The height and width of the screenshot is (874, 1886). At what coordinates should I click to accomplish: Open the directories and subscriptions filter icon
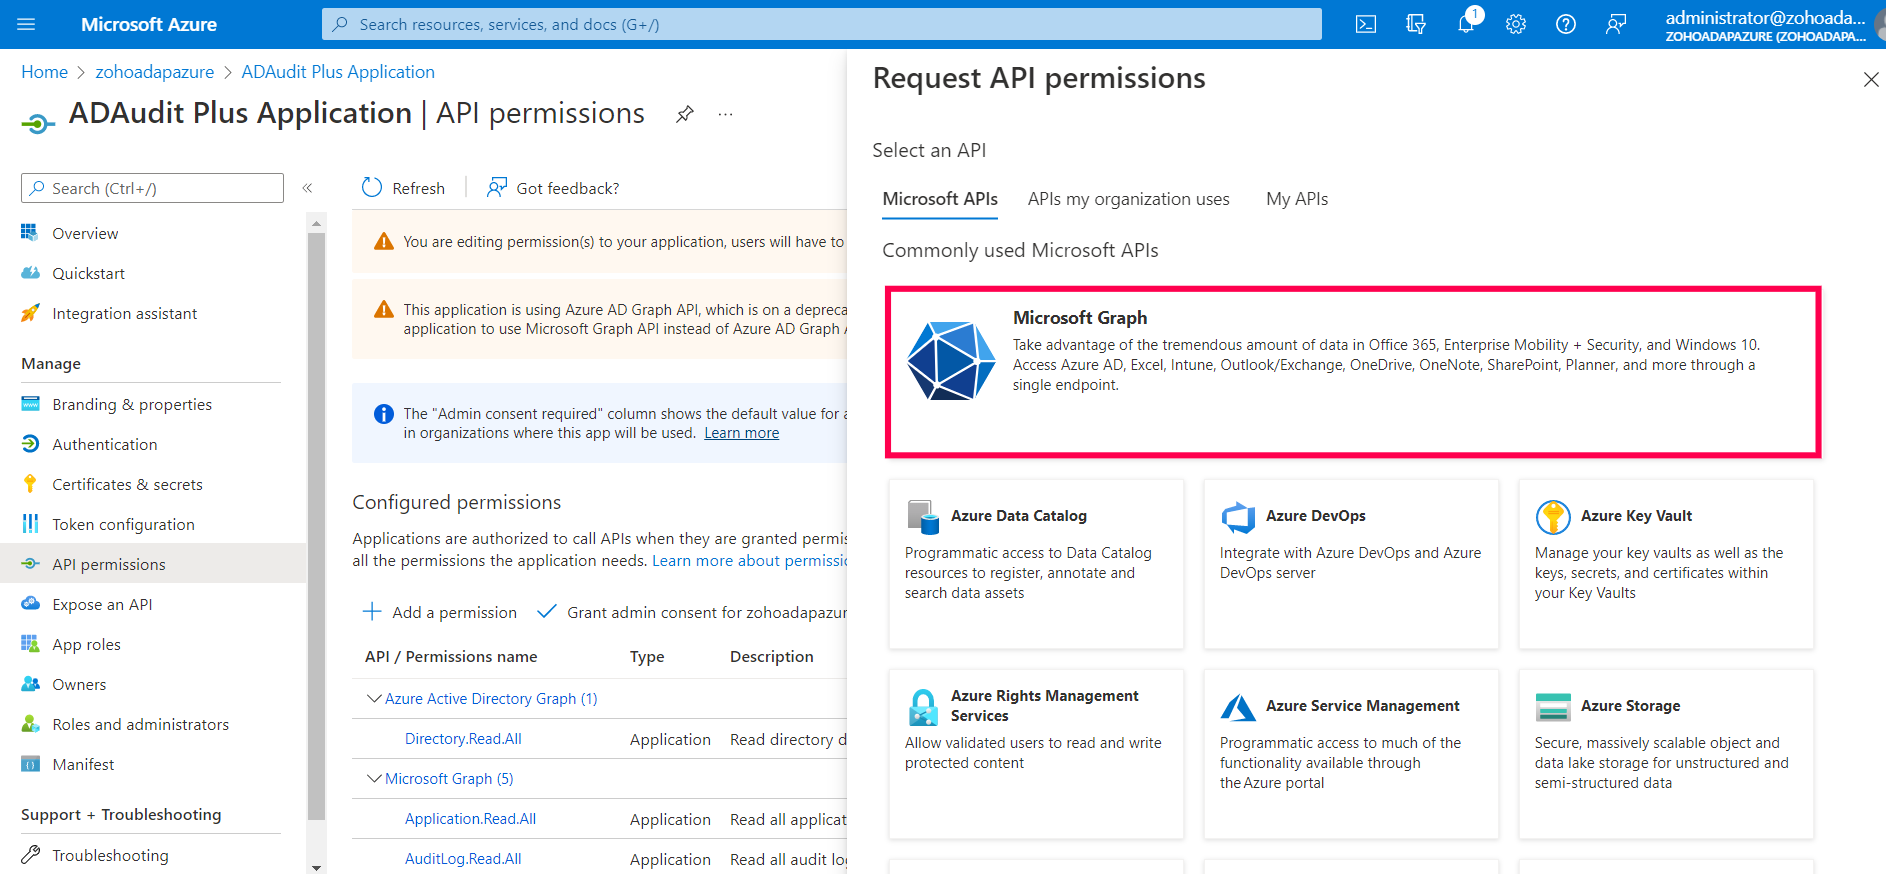pos(1416,24)
